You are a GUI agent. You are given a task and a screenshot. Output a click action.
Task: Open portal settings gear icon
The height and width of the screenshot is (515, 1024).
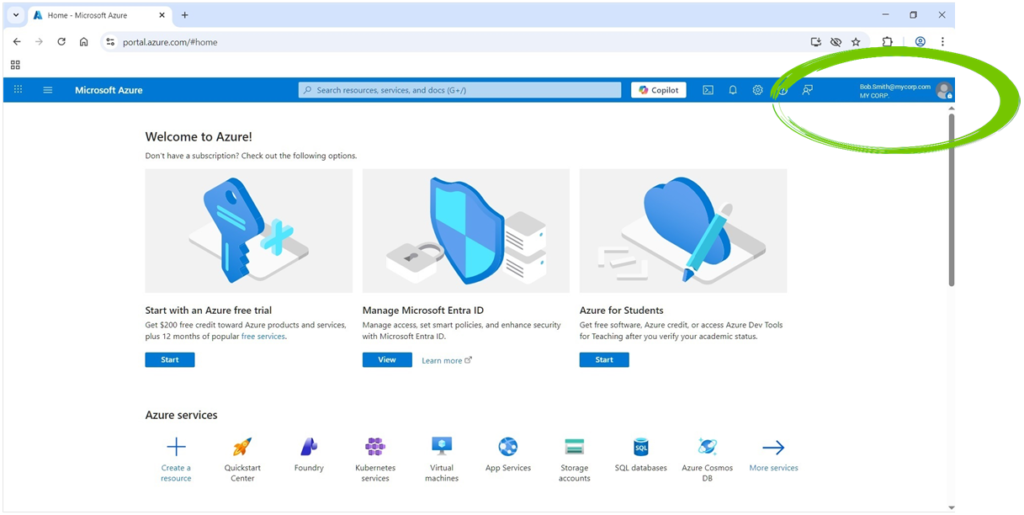758,90
